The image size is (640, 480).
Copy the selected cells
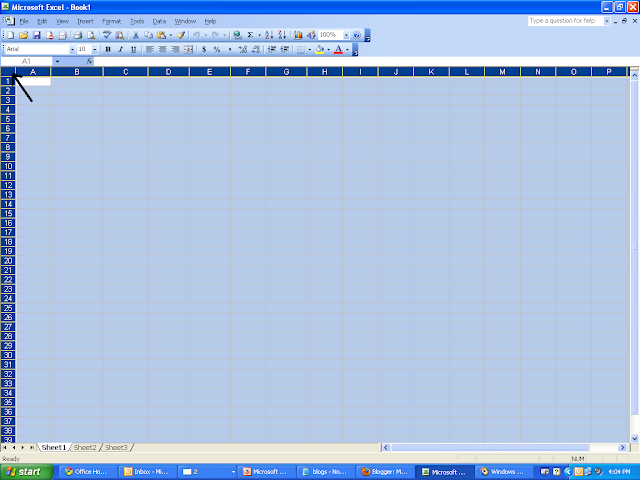[149, 35]
